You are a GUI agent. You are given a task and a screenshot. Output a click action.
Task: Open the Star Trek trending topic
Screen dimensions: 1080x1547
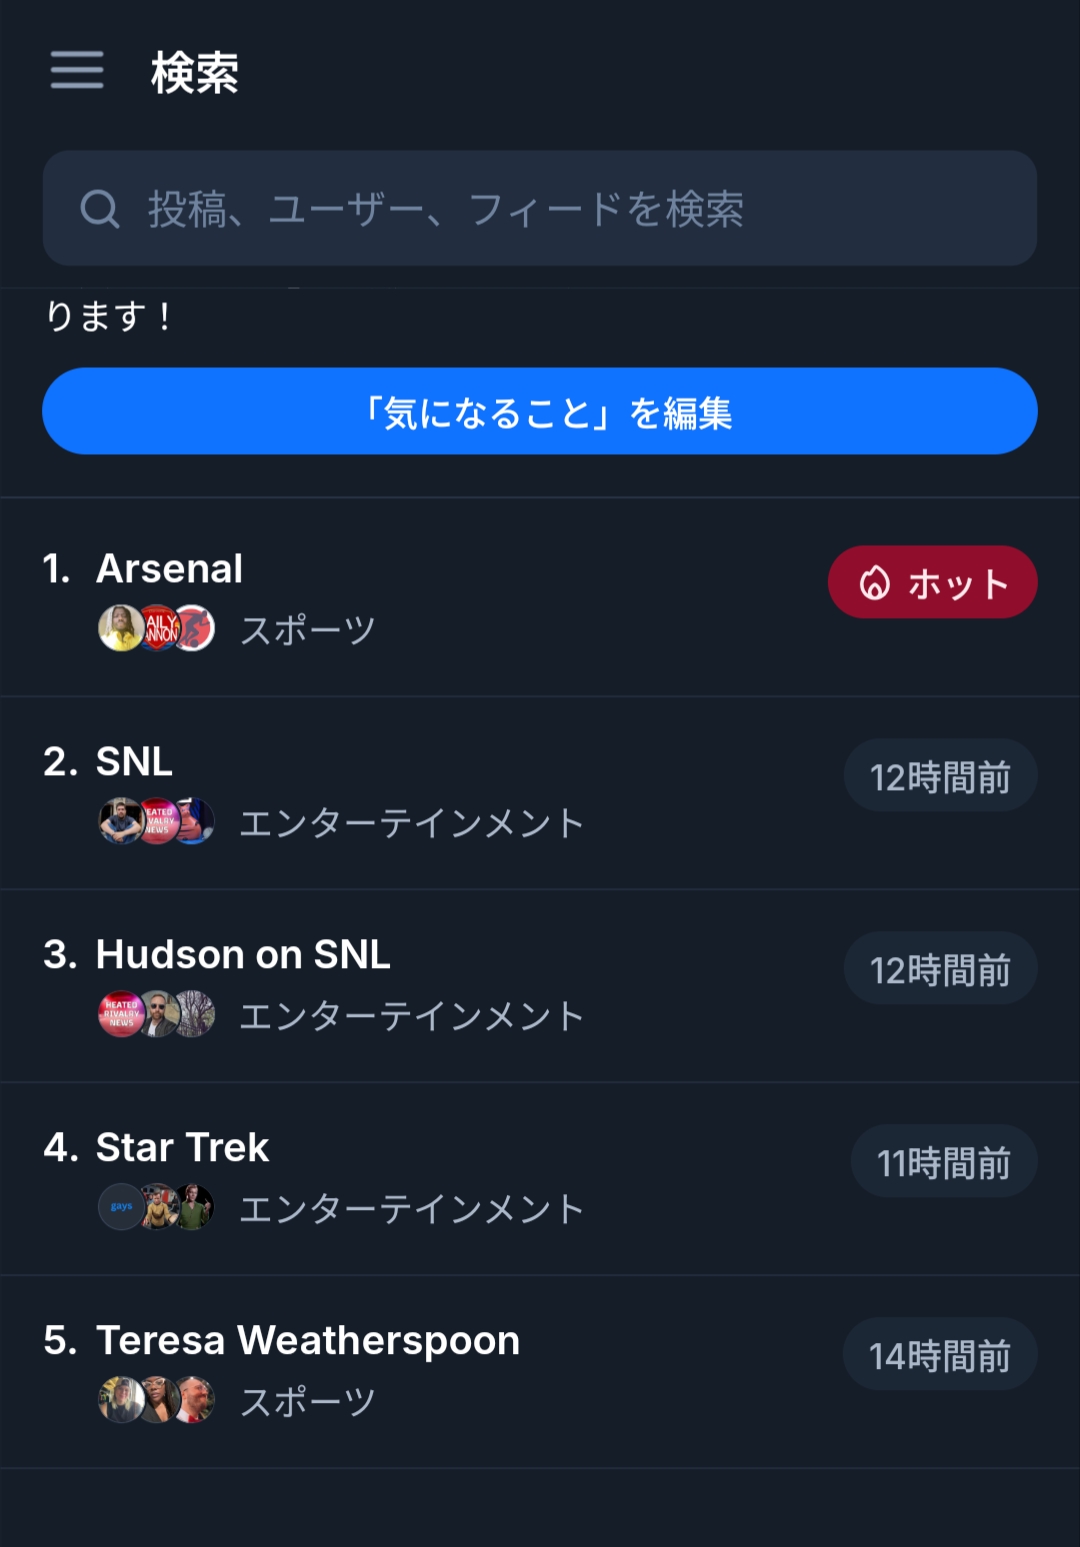tap(182, 1148)
